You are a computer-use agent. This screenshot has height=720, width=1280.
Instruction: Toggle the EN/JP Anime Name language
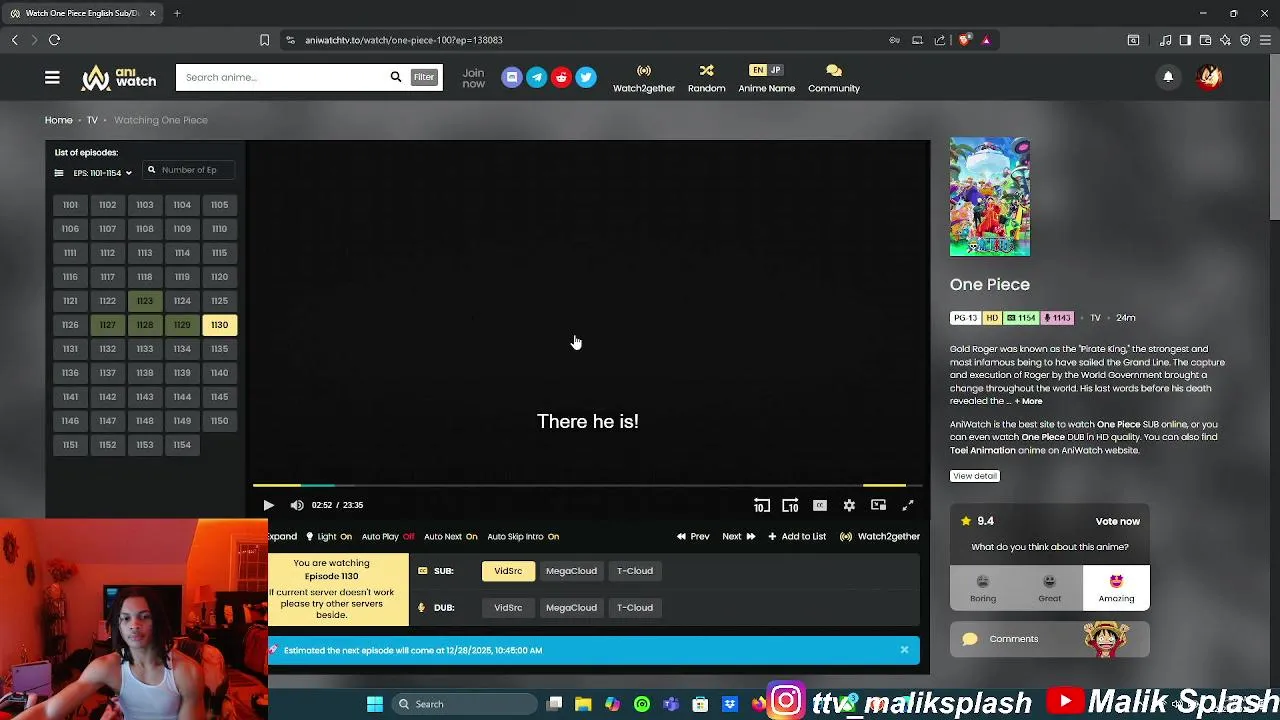(x=767, y=78)
